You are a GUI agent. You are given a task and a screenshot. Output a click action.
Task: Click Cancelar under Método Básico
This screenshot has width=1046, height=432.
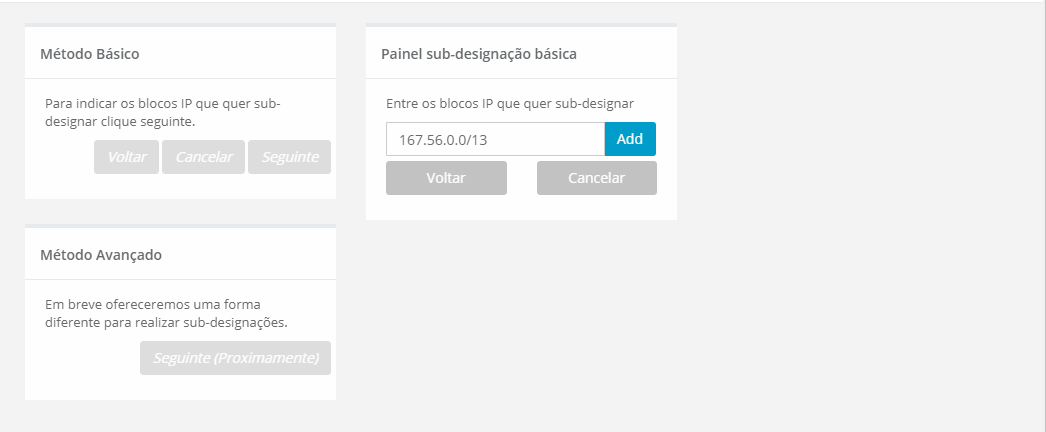203,157
